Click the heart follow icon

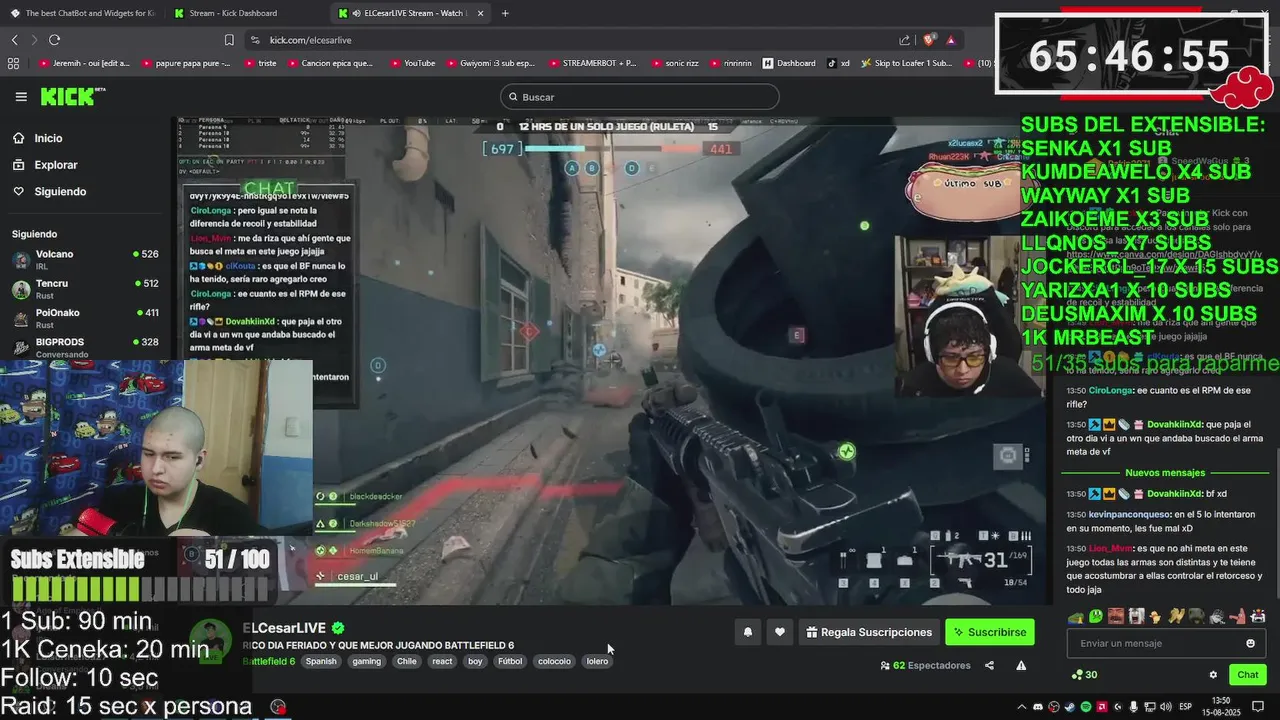pyautogui.click(x=780, y=632)
